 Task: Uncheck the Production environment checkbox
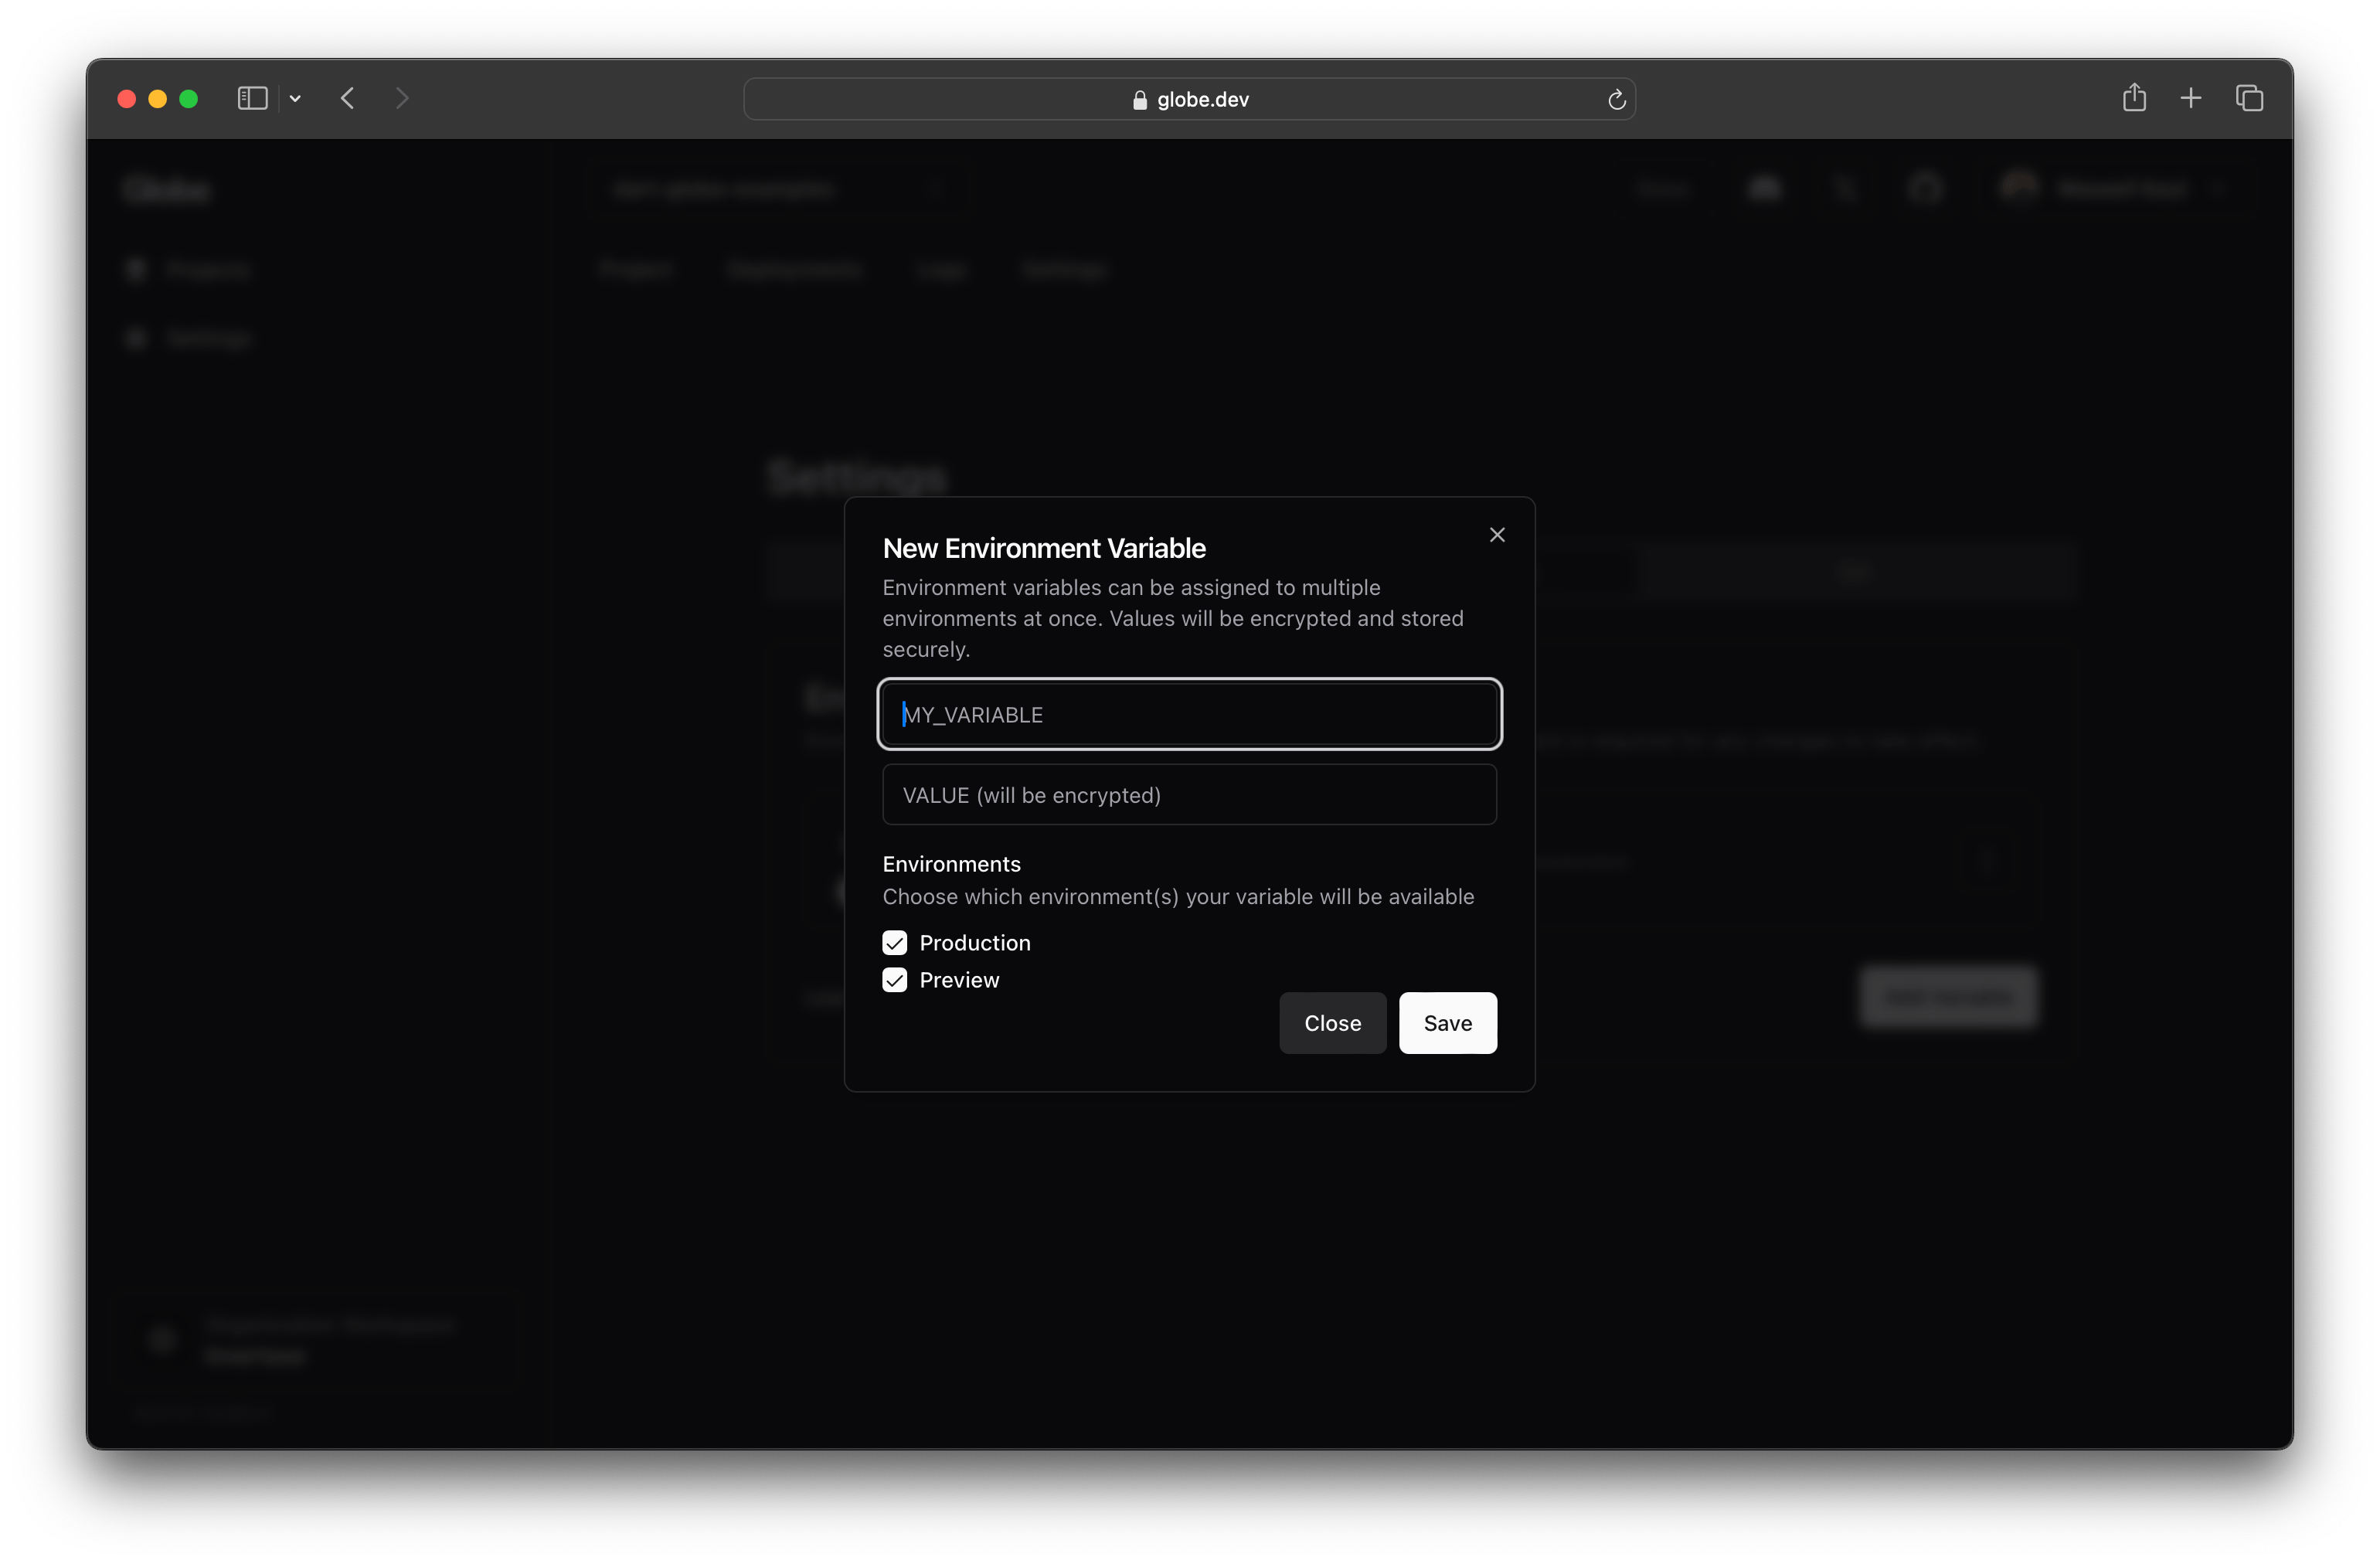(894, 943)
